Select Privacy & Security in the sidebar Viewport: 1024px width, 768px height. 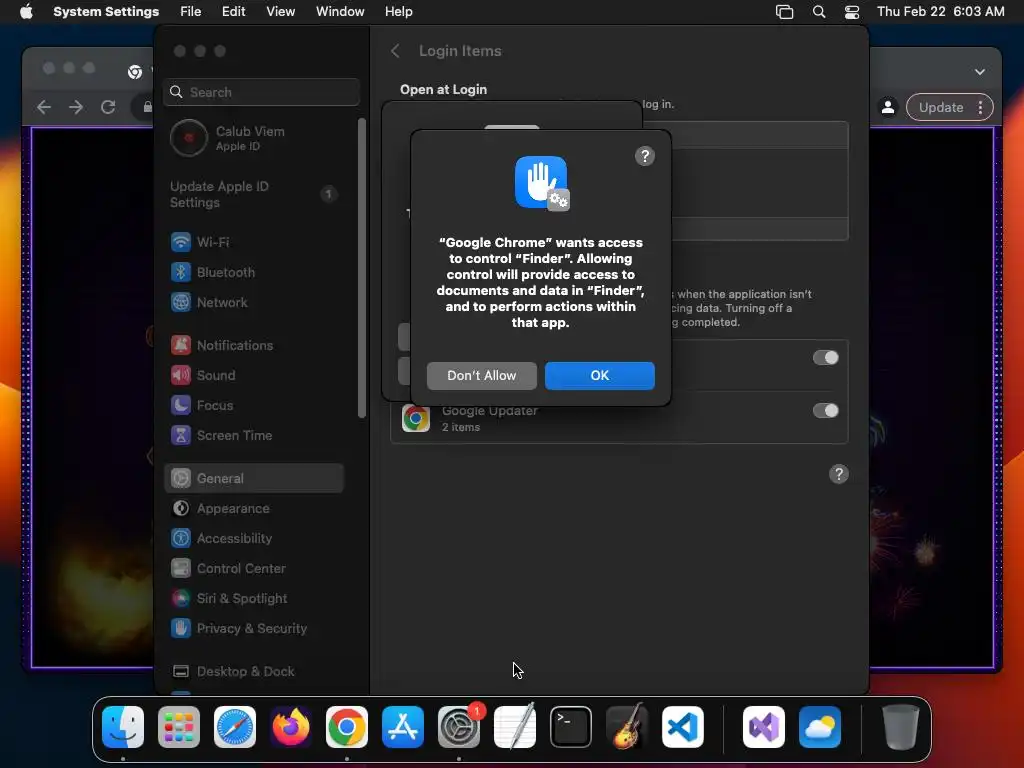pyautogui.click(x=253, y=629)
